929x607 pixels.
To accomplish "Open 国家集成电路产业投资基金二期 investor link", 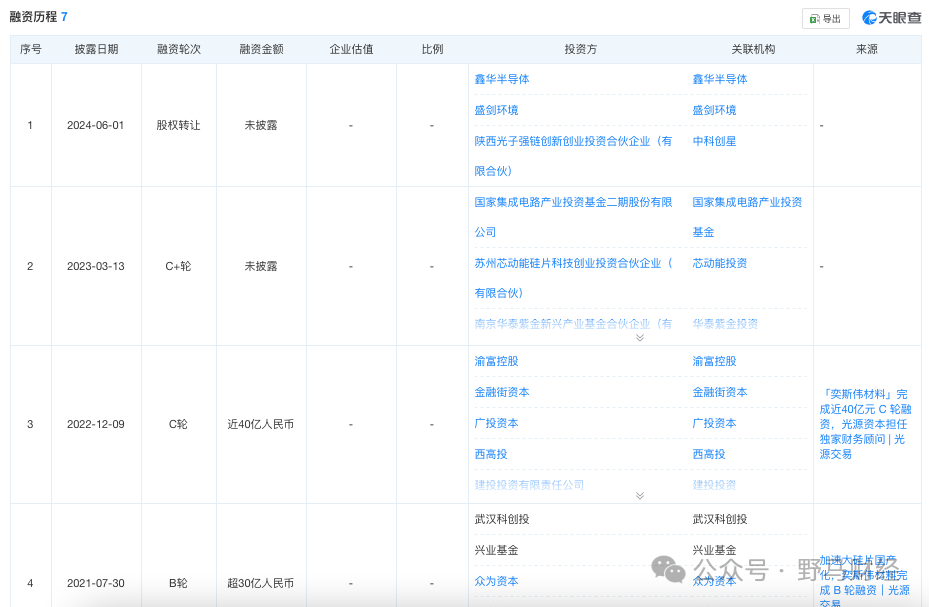I will [573, 217].
